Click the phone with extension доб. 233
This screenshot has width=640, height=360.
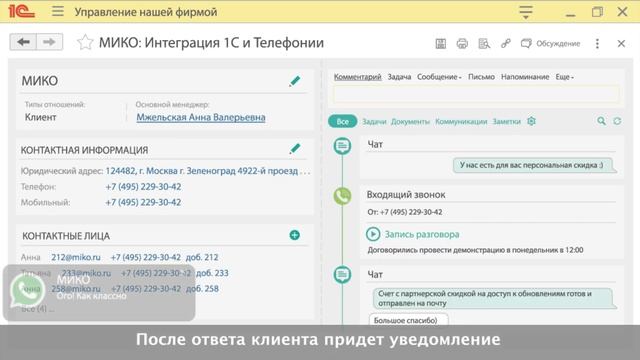click(x=175, y=273)
